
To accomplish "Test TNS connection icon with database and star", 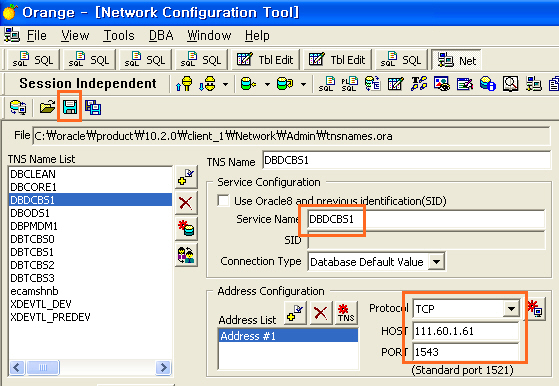I will click(x=186, y=228).
